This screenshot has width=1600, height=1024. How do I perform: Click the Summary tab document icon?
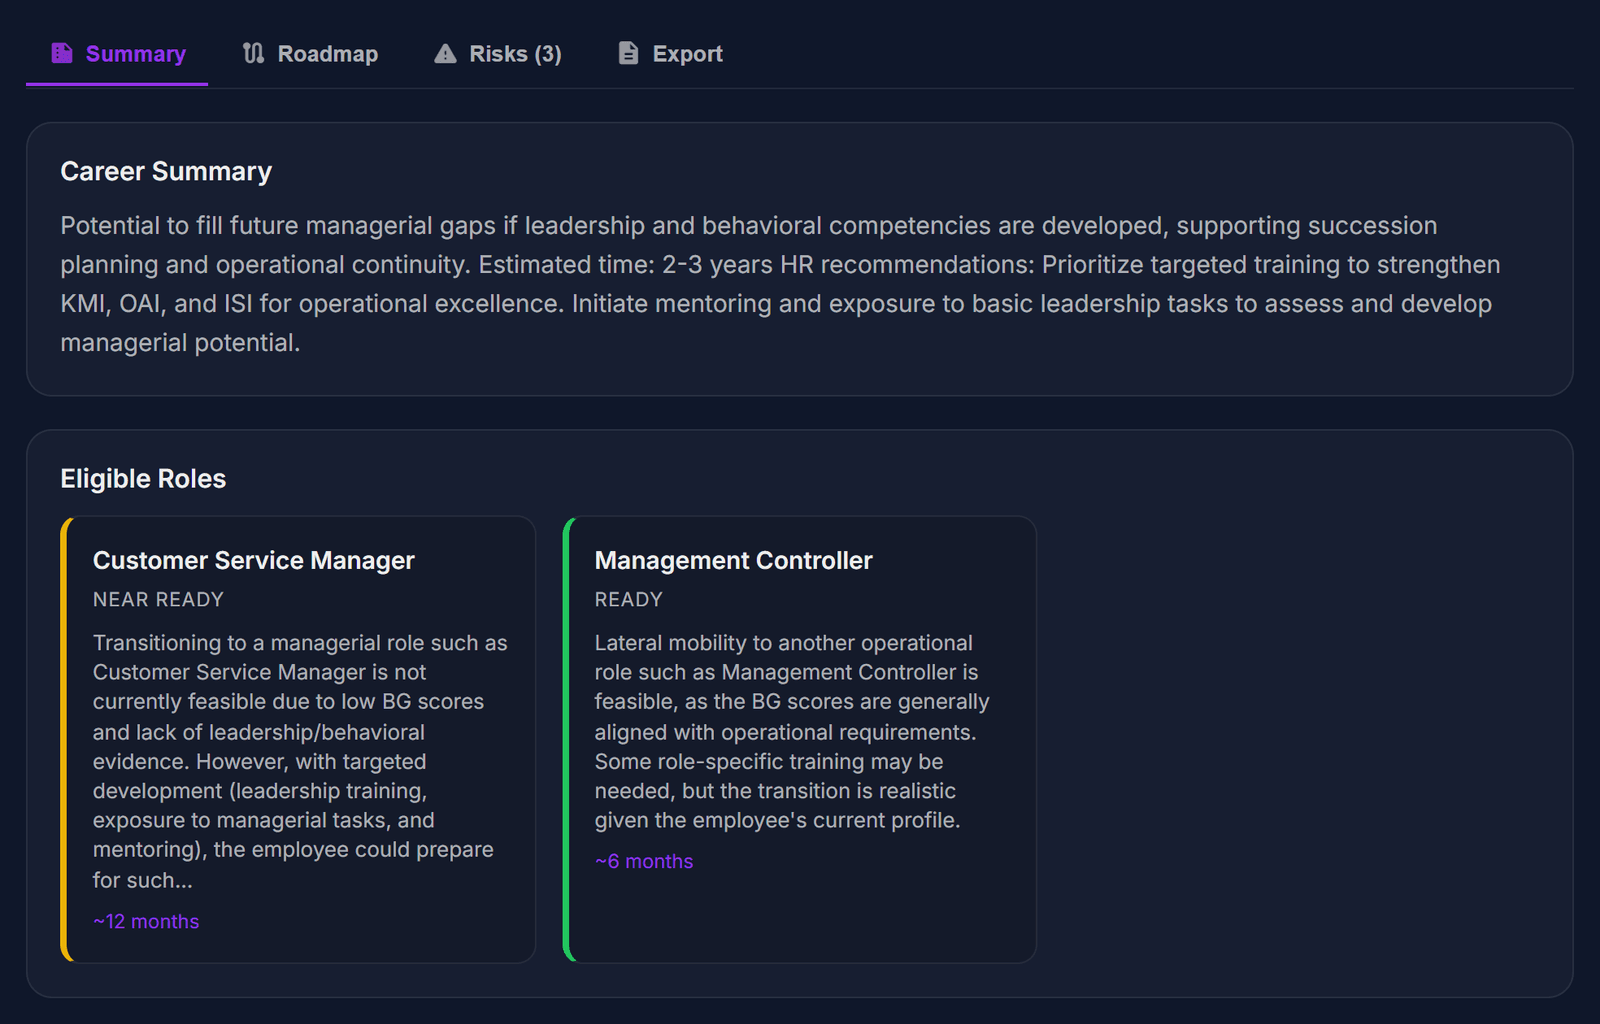62,53
